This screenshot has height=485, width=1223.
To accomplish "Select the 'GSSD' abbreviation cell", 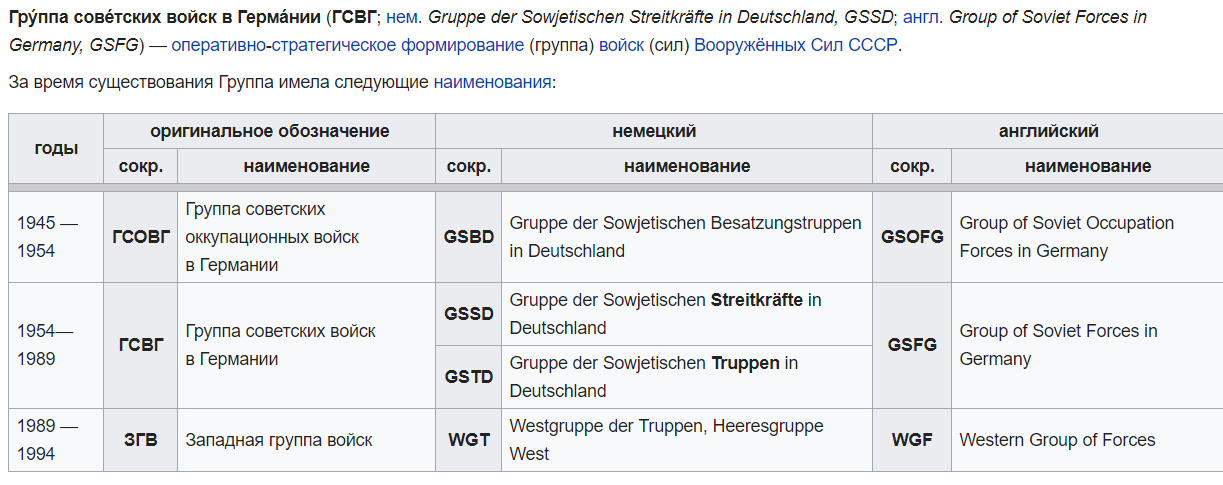I will 469,314.
